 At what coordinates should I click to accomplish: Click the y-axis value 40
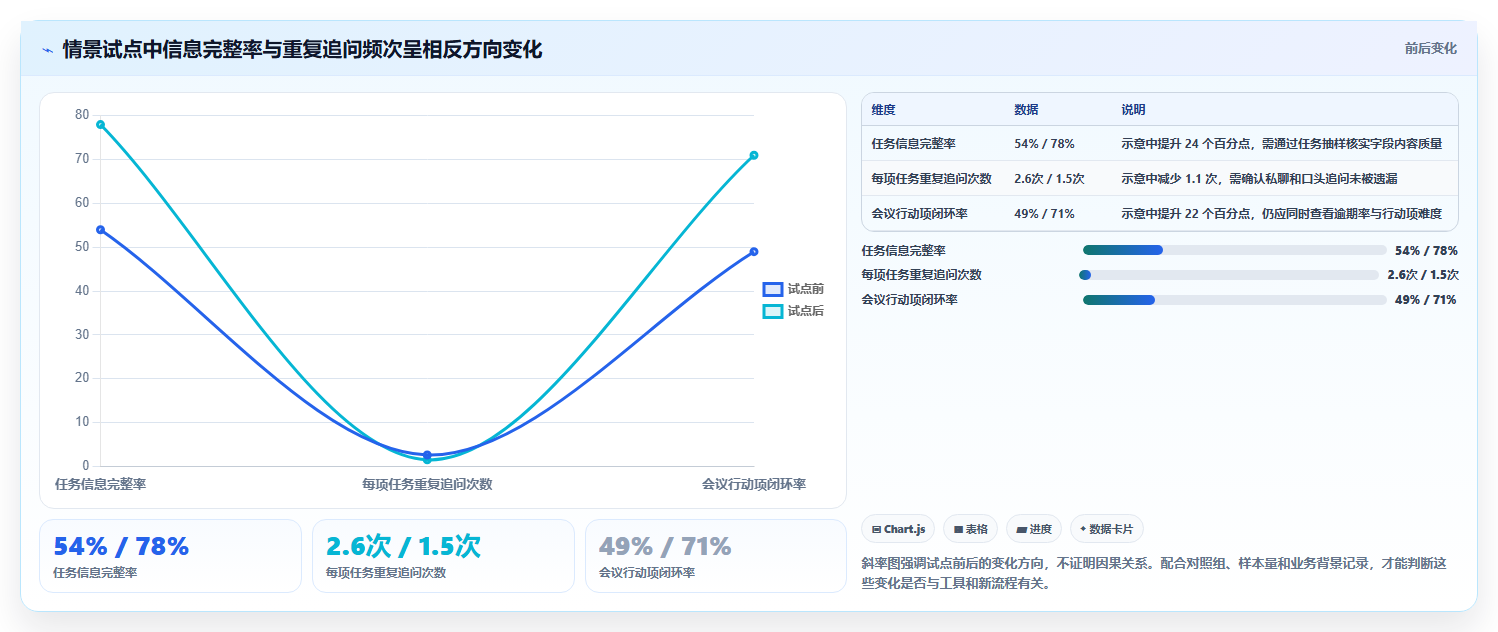pyautogui.click(x=82, y=291)
